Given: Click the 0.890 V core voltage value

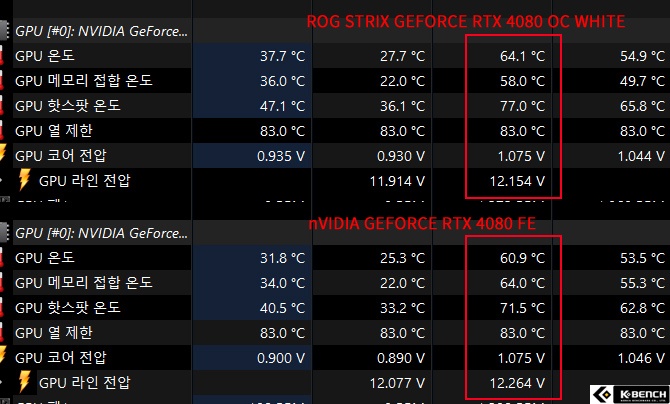Looking at the screenshot, I should point(401,358).
